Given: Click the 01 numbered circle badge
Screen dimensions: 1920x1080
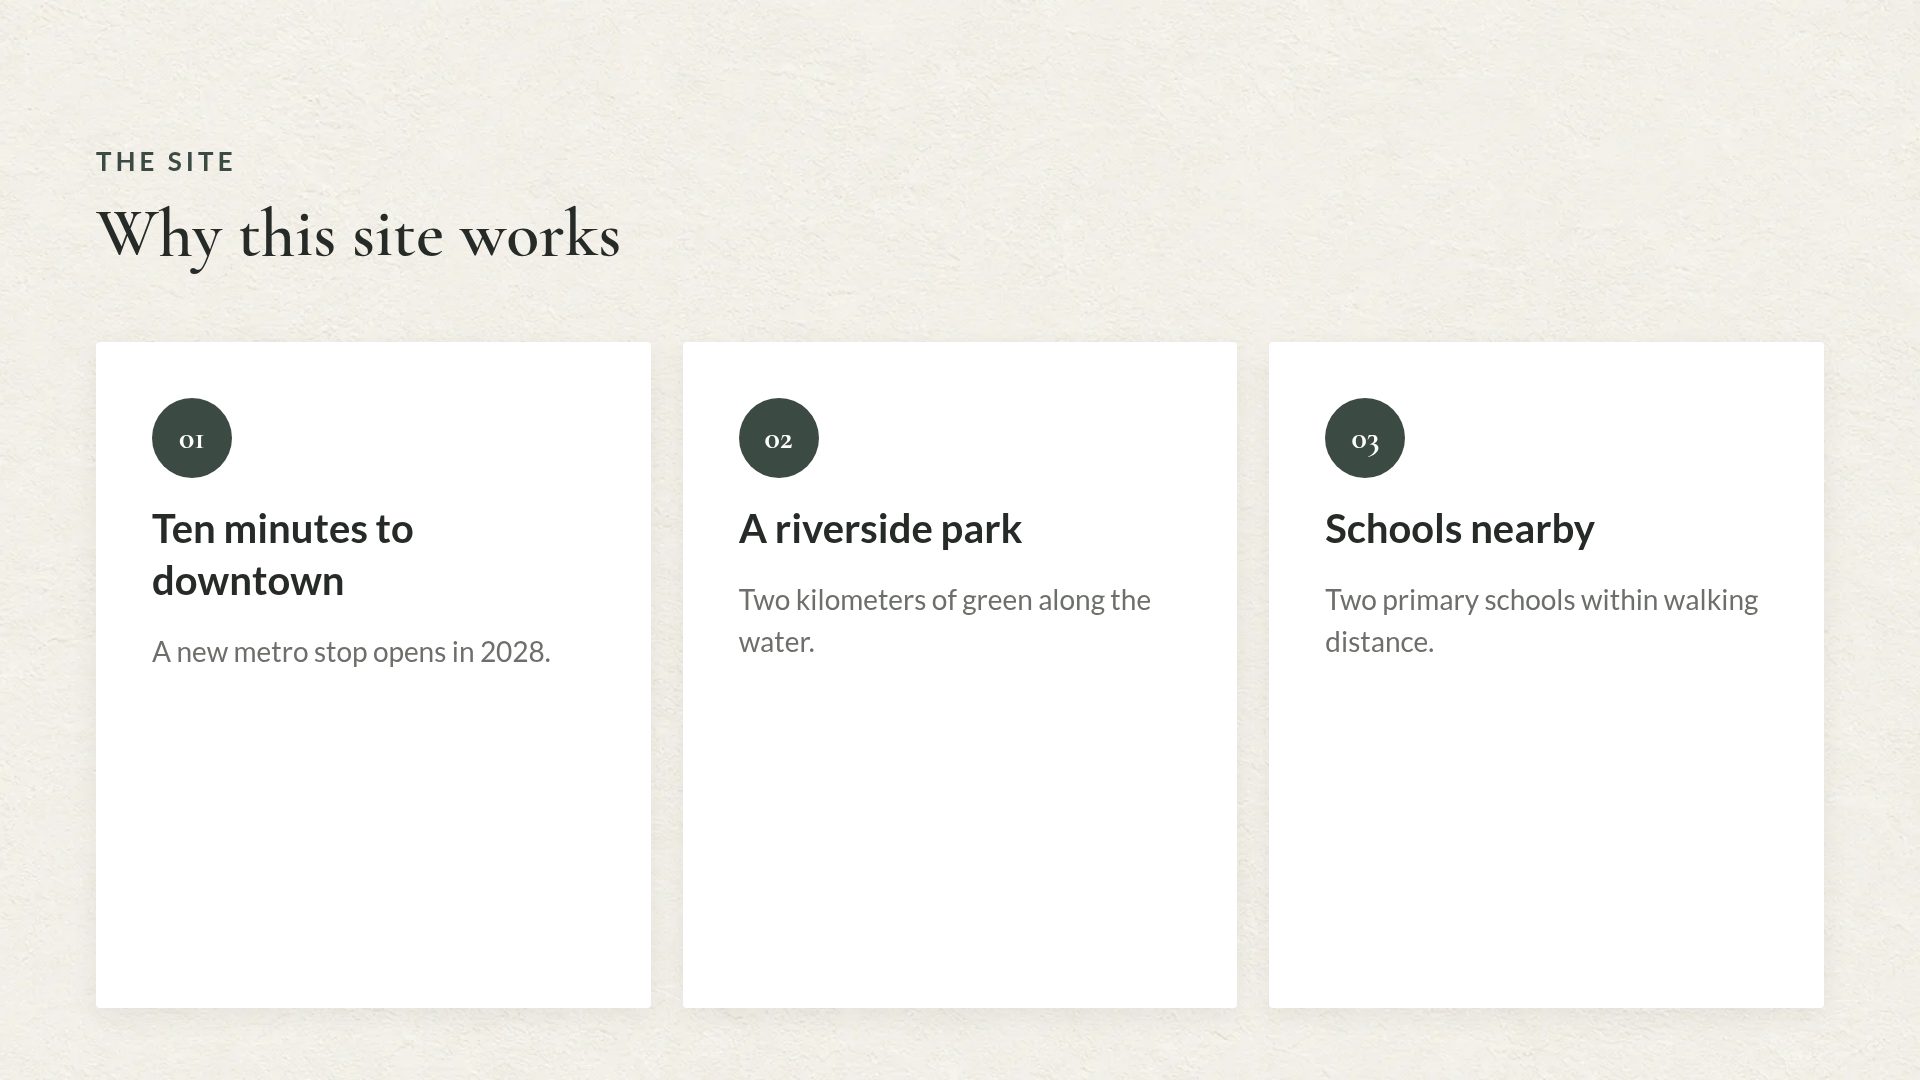Looking at the screenshot, I should [x=192, y=438].
